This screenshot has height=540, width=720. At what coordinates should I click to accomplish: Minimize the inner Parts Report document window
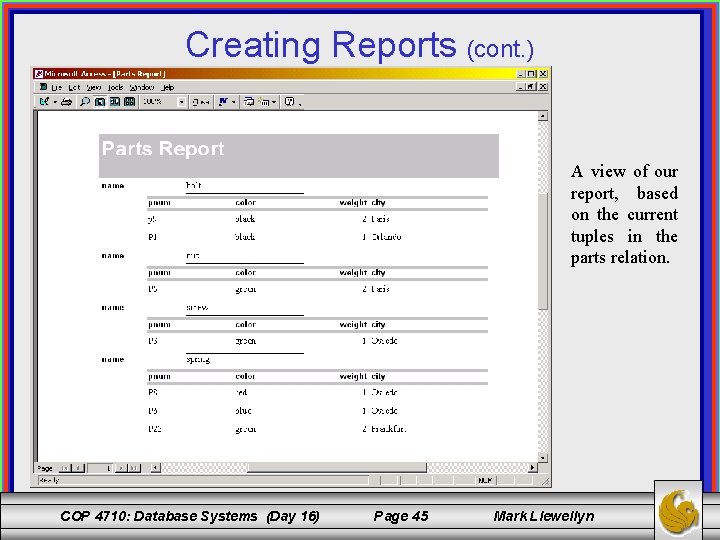click(x=520, y=87)
